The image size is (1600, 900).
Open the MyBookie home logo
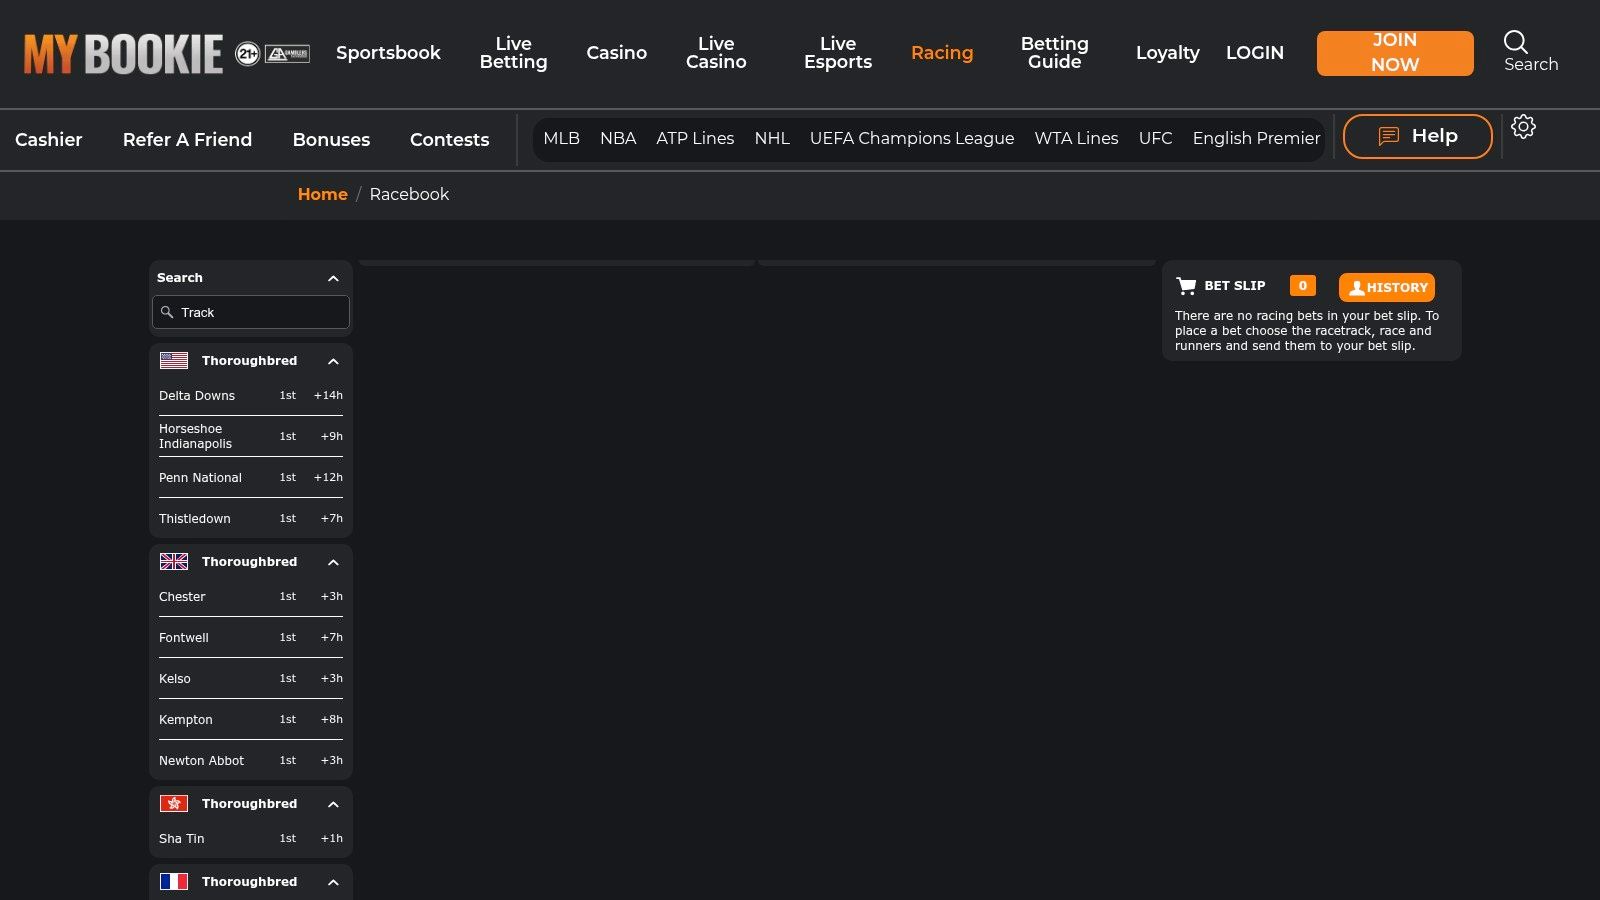click(x=123, y=54)
